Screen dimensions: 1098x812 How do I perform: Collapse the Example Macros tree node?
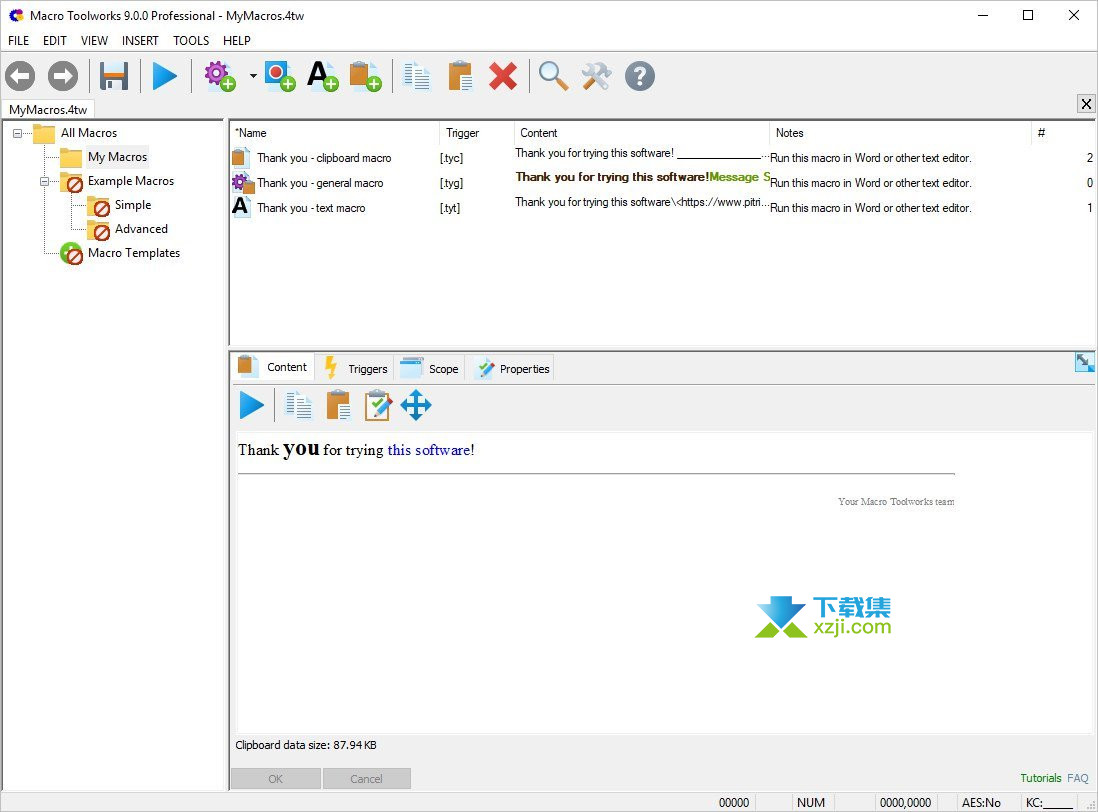pyautogui.click(x=44, y=181)
